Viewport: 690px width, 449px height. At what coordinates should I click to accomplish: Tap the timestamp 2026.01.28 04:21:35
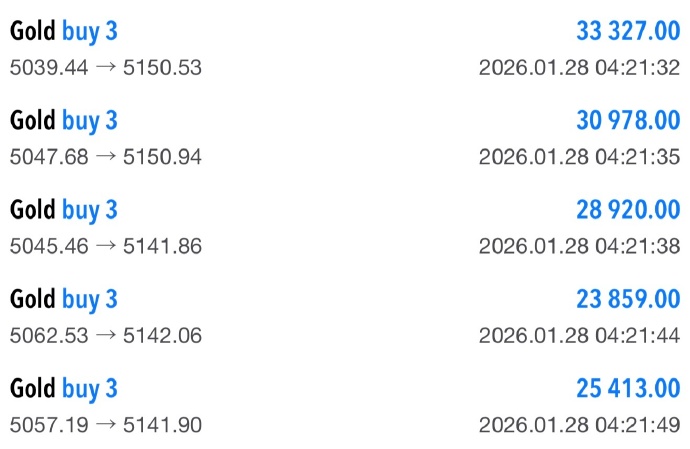point(579,157)
